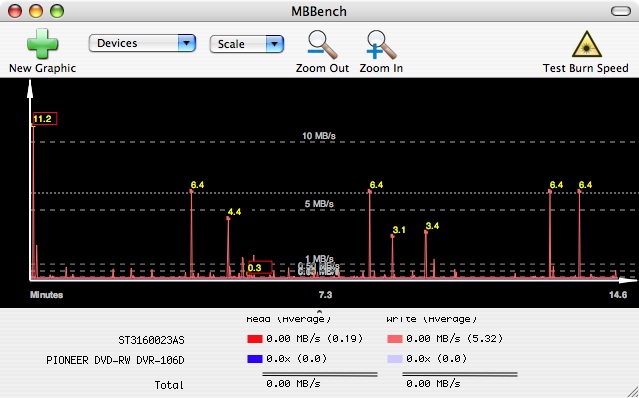The image size is (639, 398).
Task: Open the Scale dropdown
Action: [x=247, y=44]
